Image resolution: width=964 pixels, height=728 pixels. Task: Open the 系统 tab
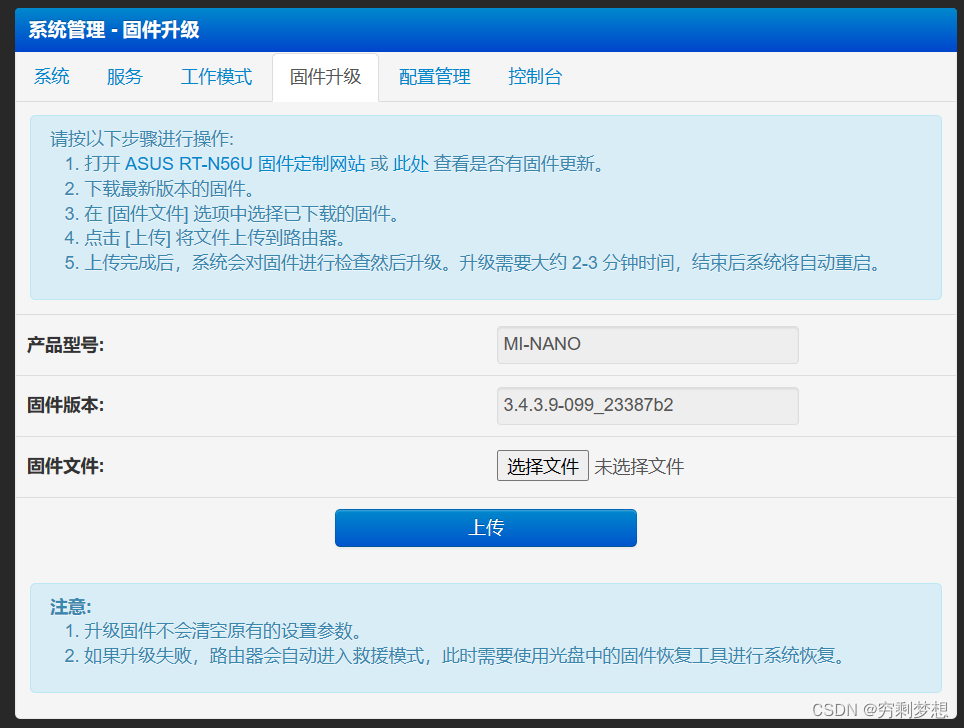tap(52, 77)
